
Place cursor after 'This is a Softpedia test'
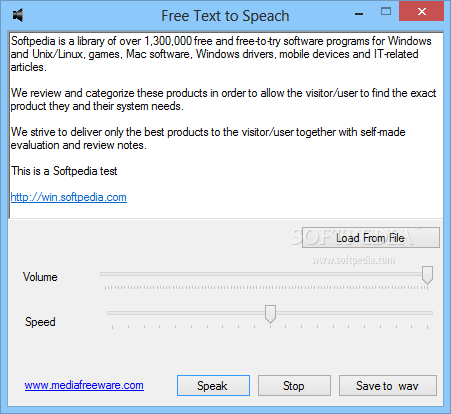(118, 171)
